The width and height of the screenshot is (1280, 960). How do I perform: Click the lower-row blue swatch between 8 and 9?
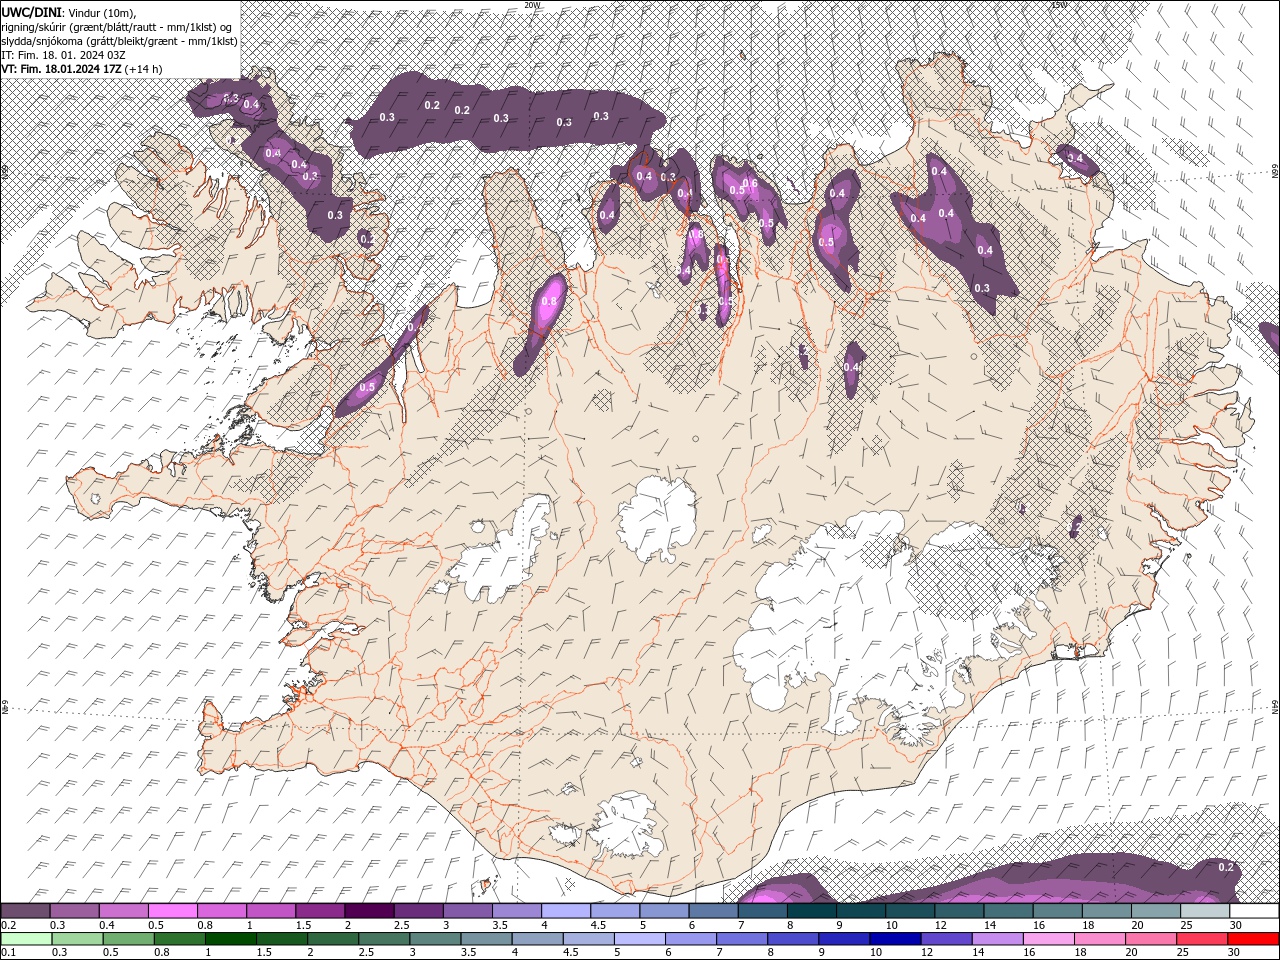(792, 939)
